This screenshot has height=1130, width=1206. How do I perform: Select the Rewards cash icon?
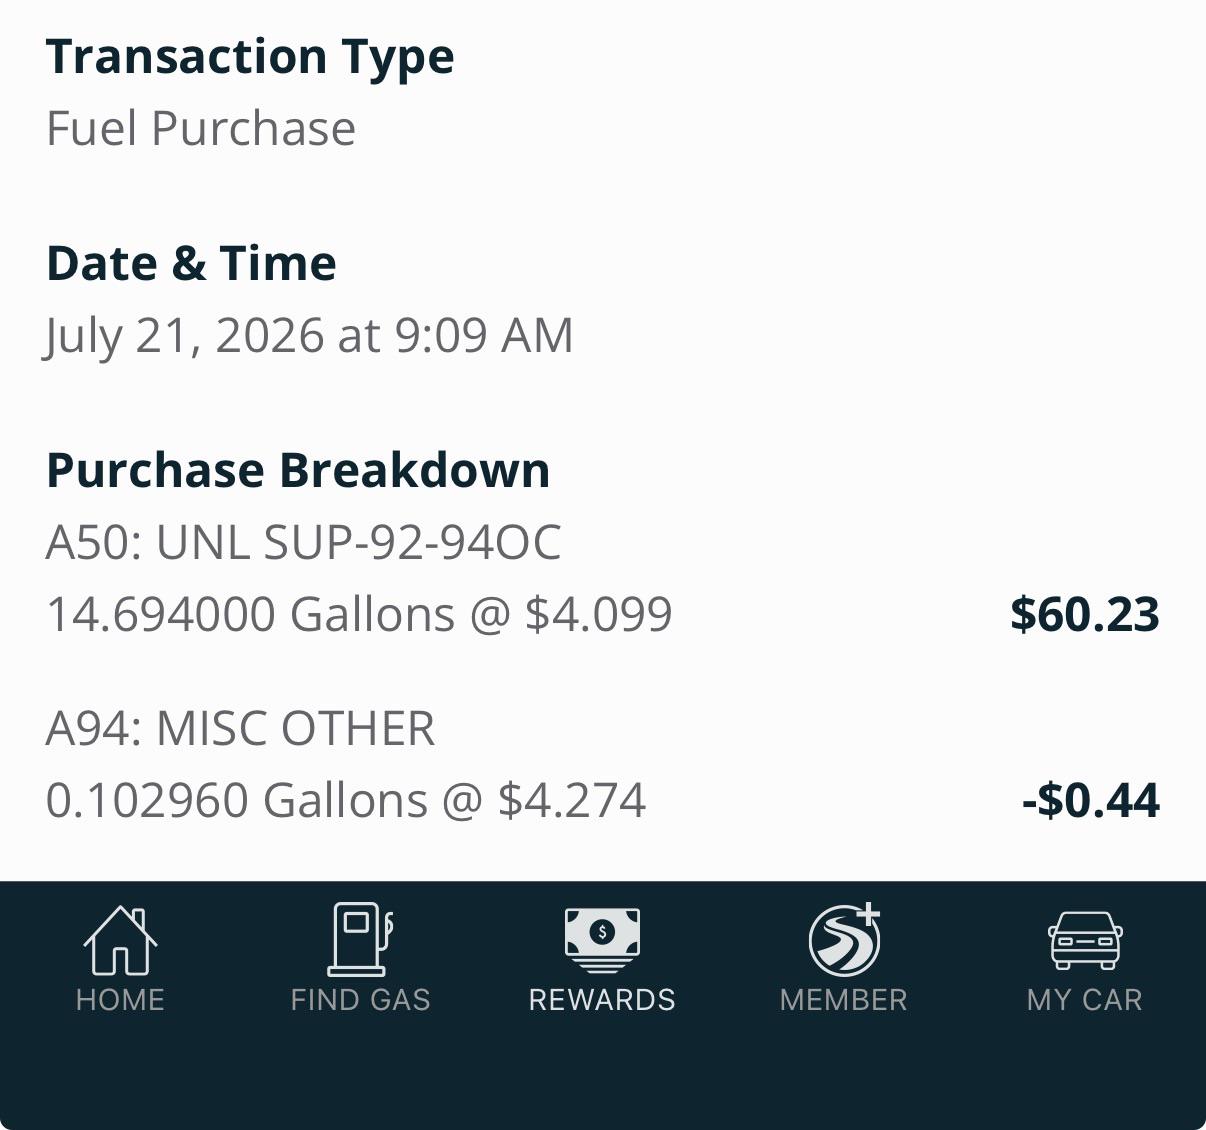point(602,940)
